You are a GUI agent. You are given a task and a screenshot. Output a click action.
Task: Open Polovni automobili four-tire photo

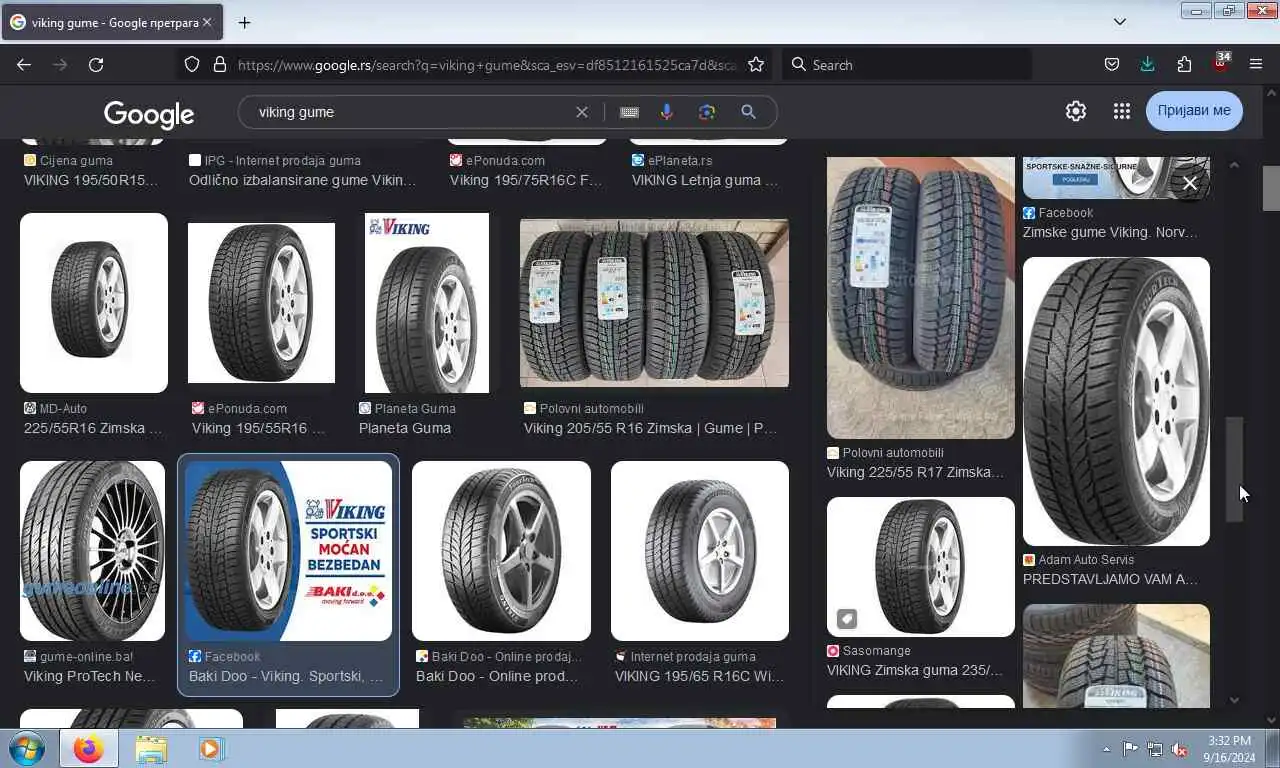(x=654, y=303)
